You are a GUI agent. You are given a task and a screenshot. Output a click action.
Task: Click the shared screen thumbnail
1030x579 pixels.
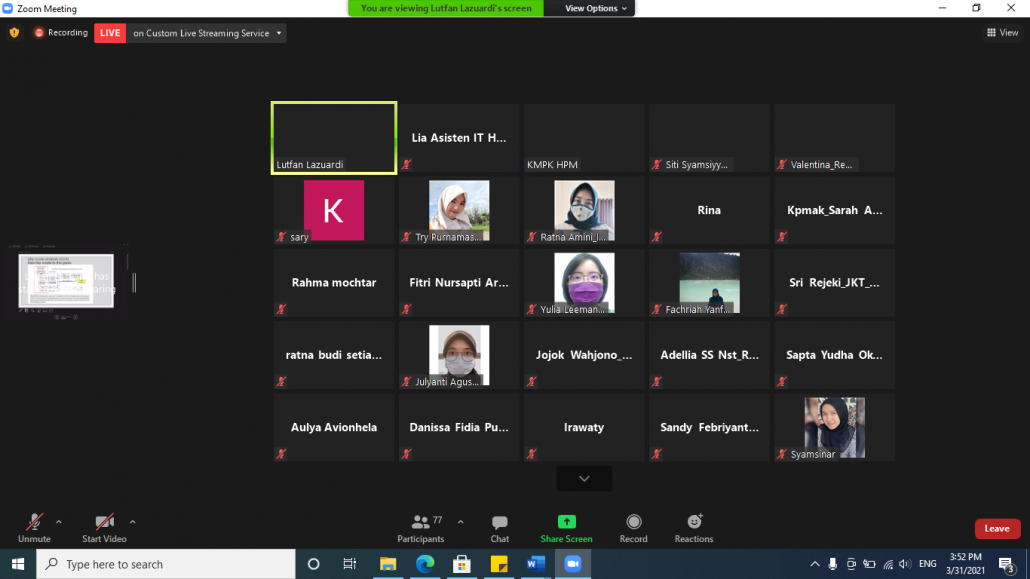66,281
